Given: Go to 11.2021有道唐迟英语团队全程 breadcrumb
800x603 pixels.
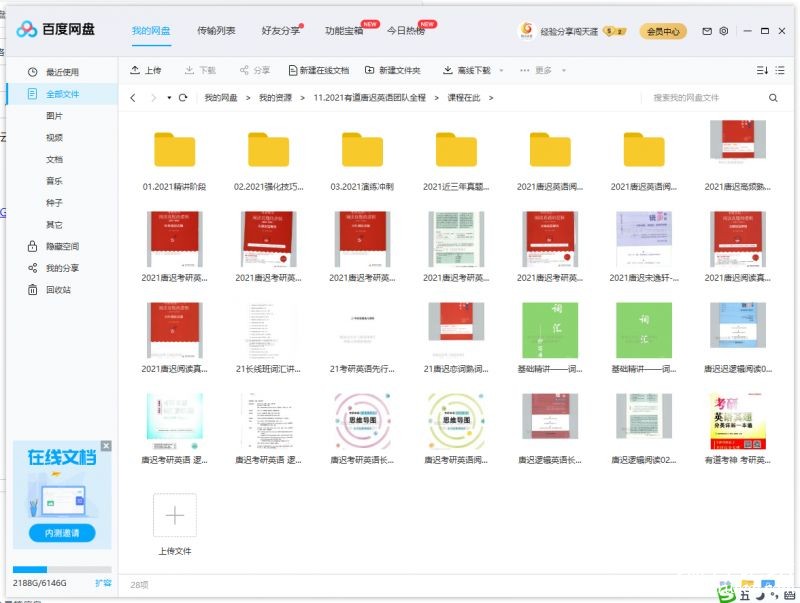Looking at the screenshot, I should 369,97.
